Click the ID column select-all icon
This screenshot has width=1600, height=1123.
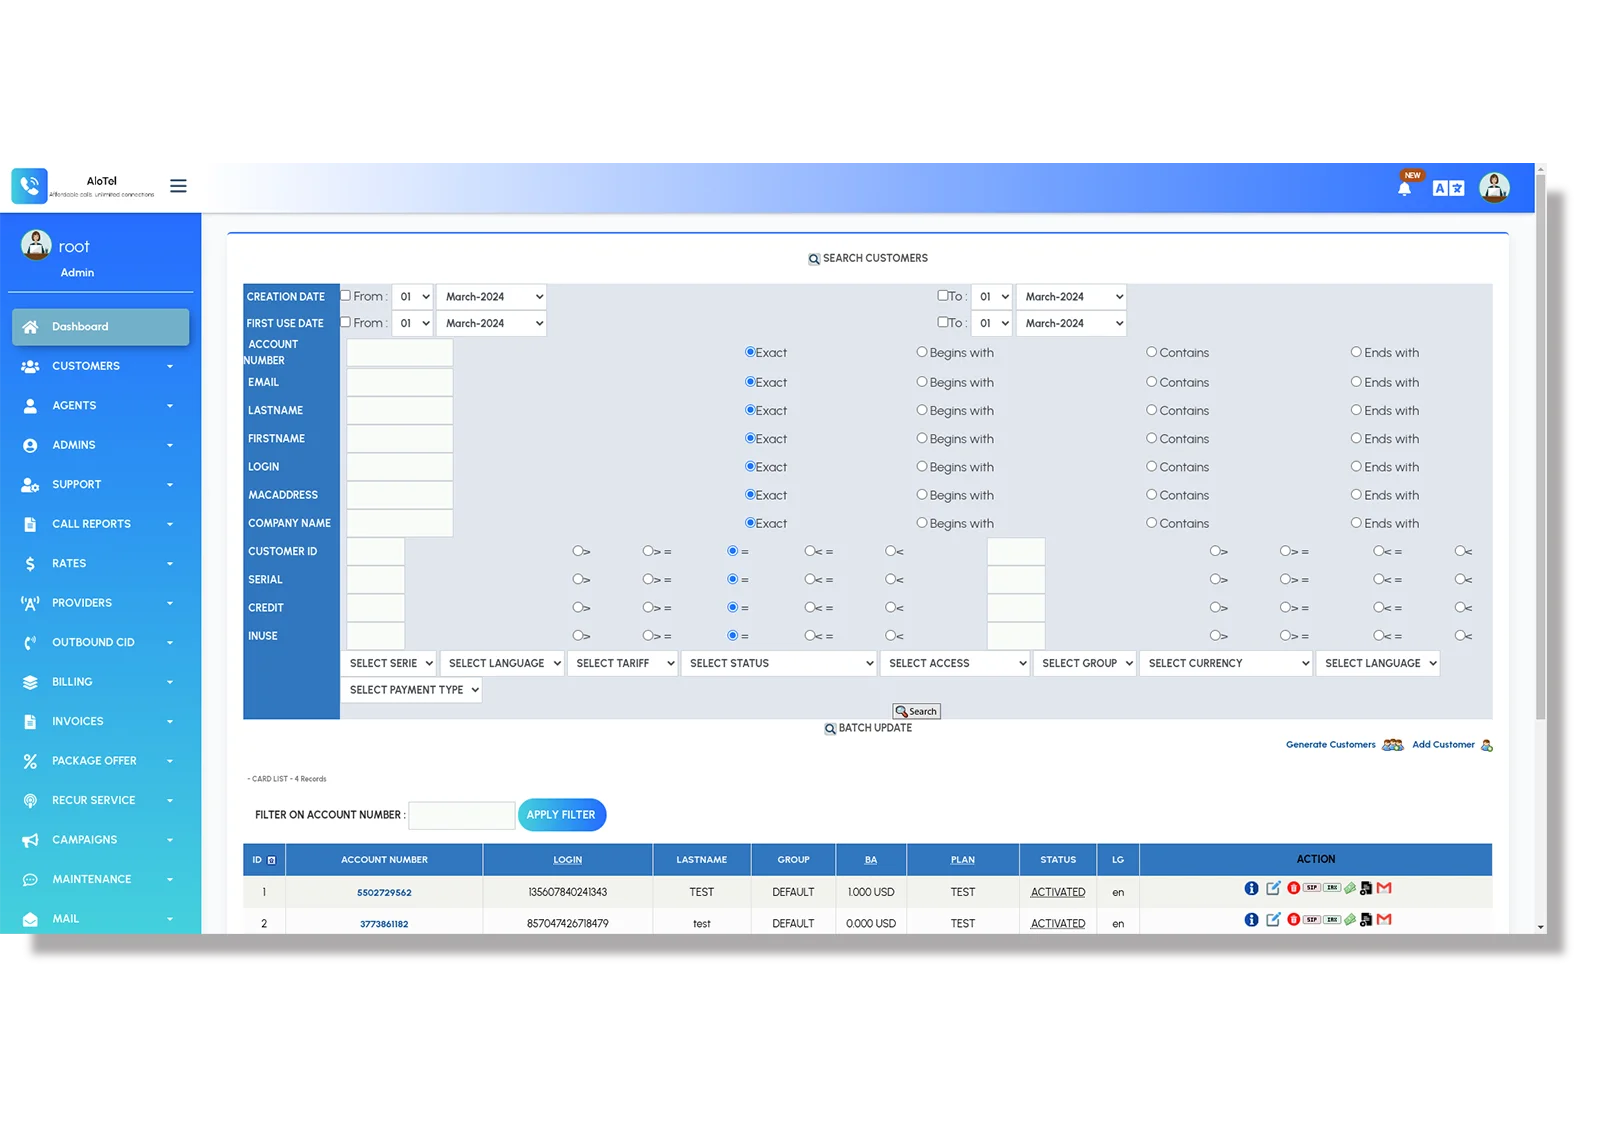(x=271, y=860)
